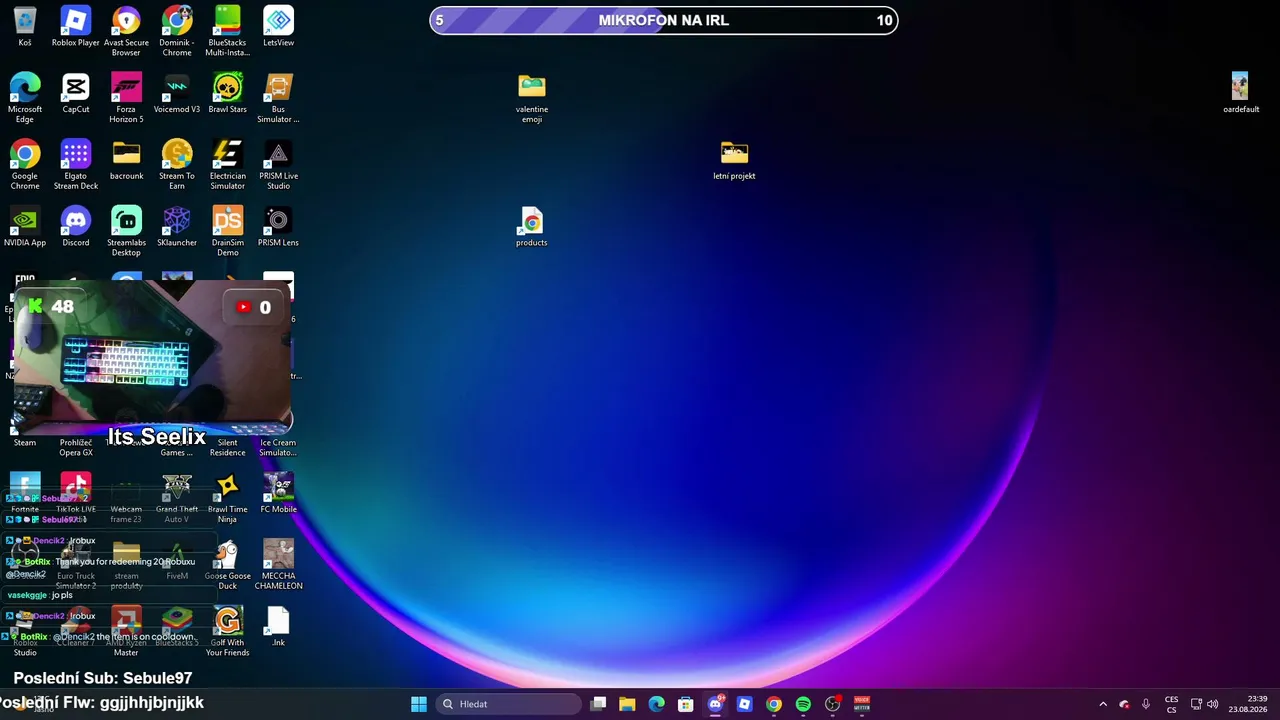Open the Stream To Earn shortcut
Image resolution: width=1280 pixels, height=720 pixels.
tap(177, 165)
